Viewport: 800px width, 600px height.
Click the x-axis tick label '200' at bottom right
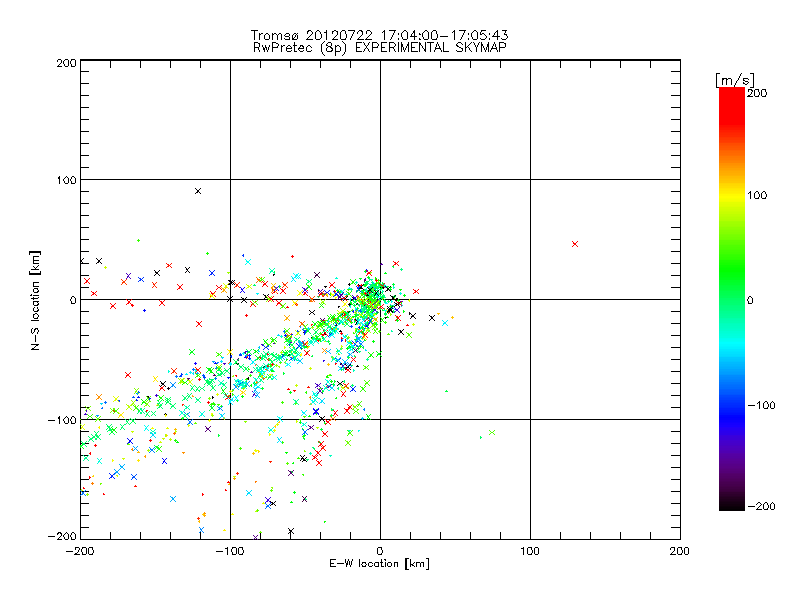click(x=680, y=551)
